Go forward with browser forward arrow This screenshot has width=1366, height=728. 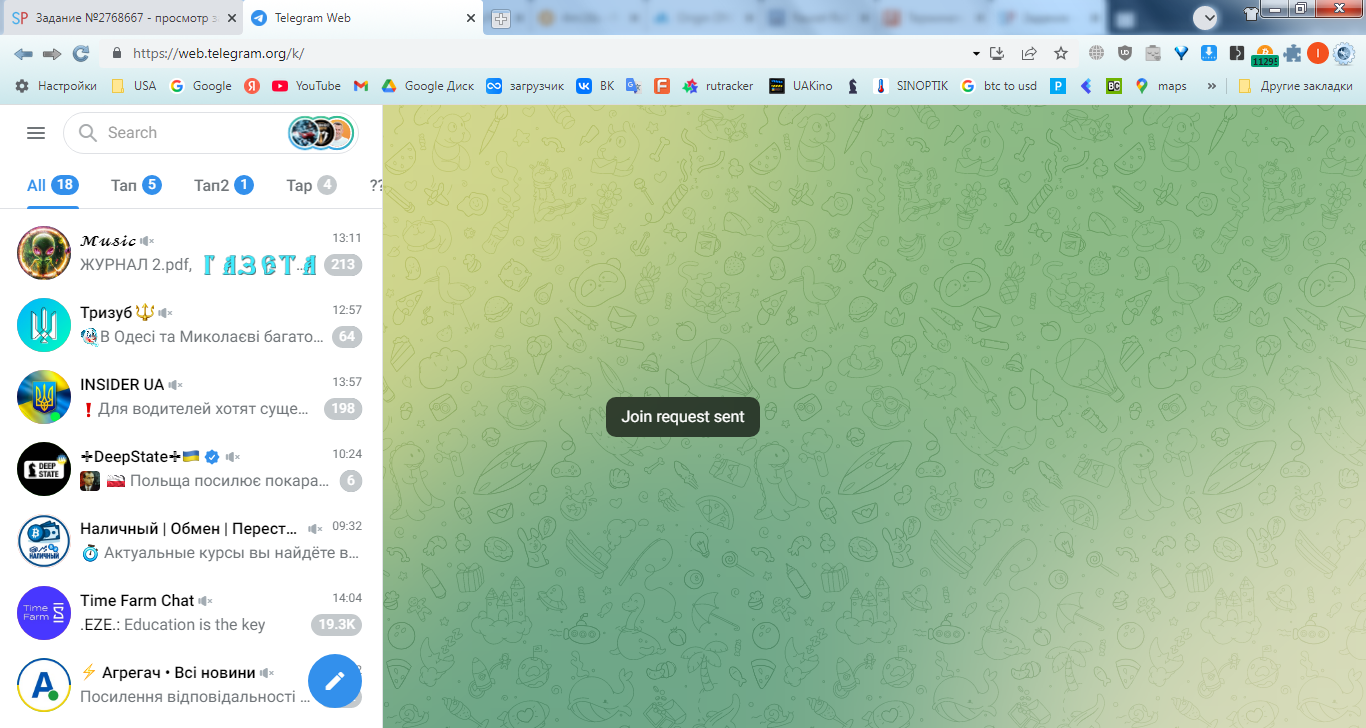tap(52, 54)
